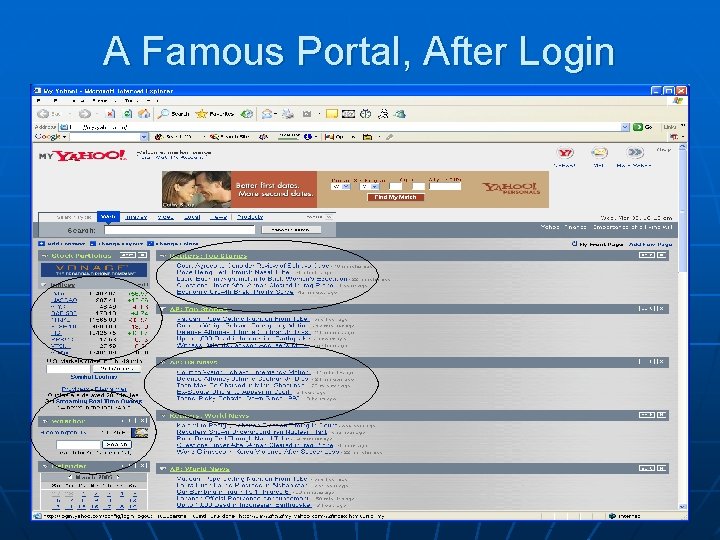Open the Reuters: Top Stories heading link
The image size is (720, 540).
tap(208, 256)
